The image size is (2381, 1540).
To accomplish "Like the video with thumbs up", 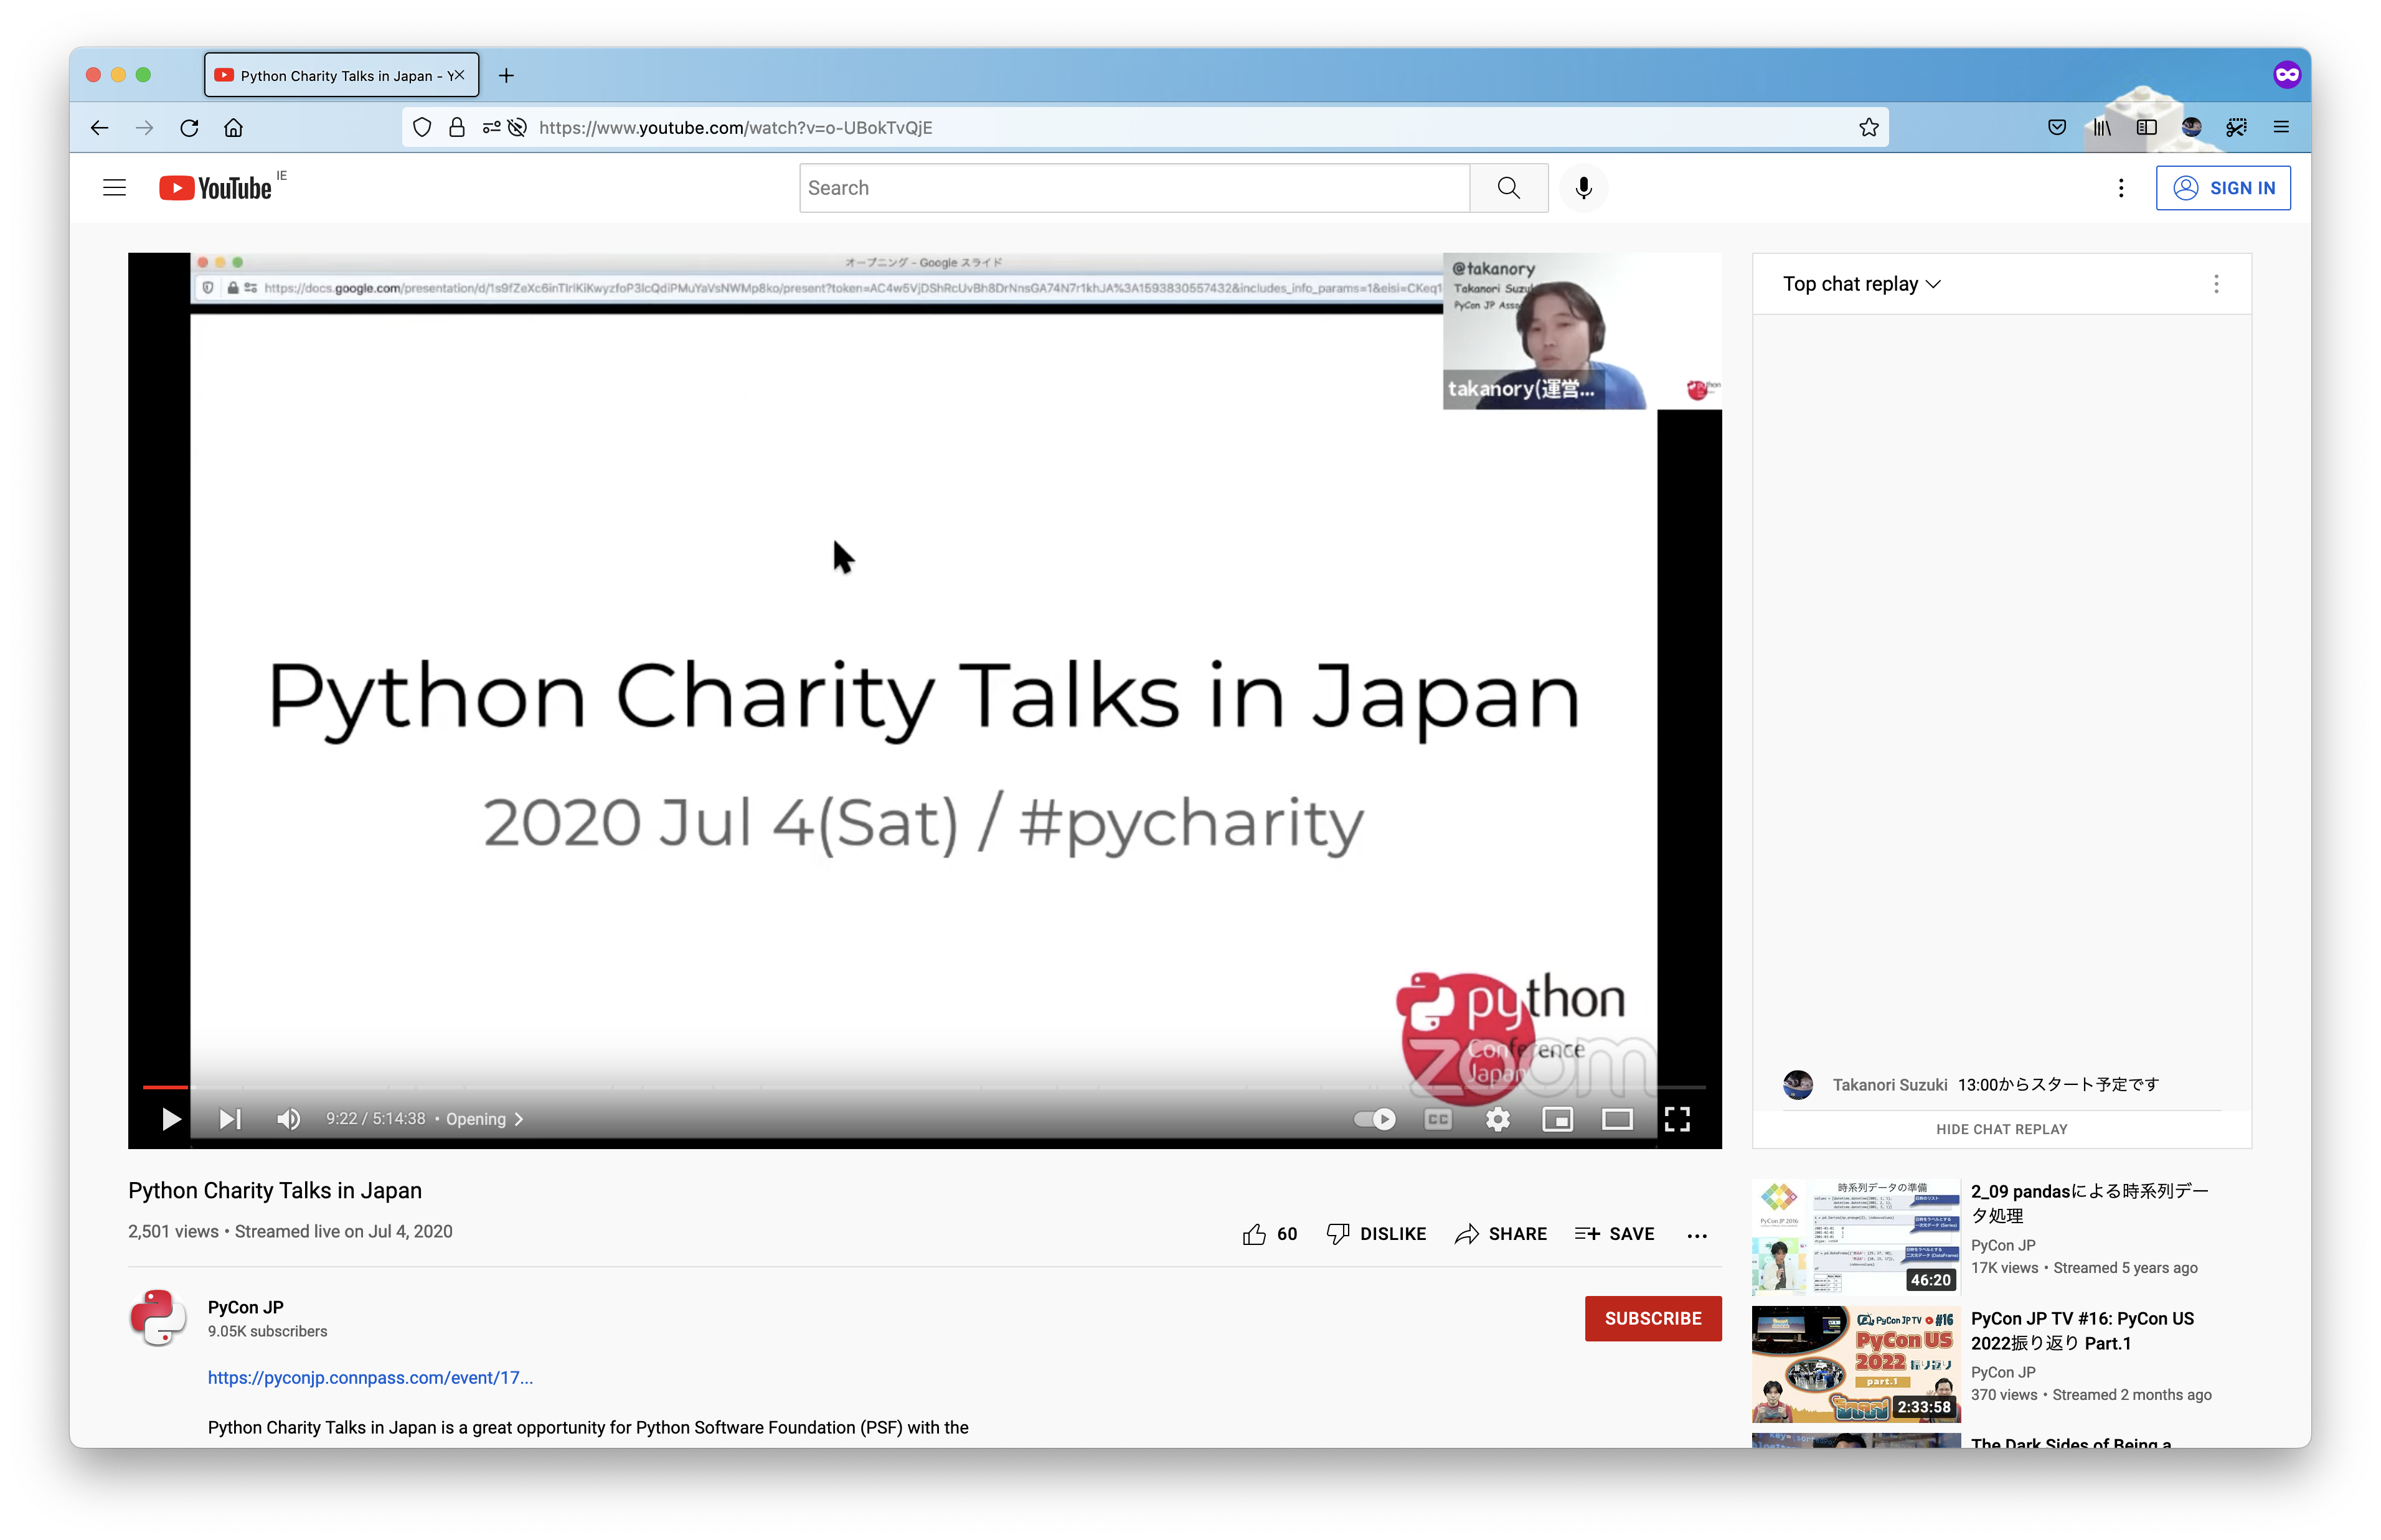I will point(1254,1234).
